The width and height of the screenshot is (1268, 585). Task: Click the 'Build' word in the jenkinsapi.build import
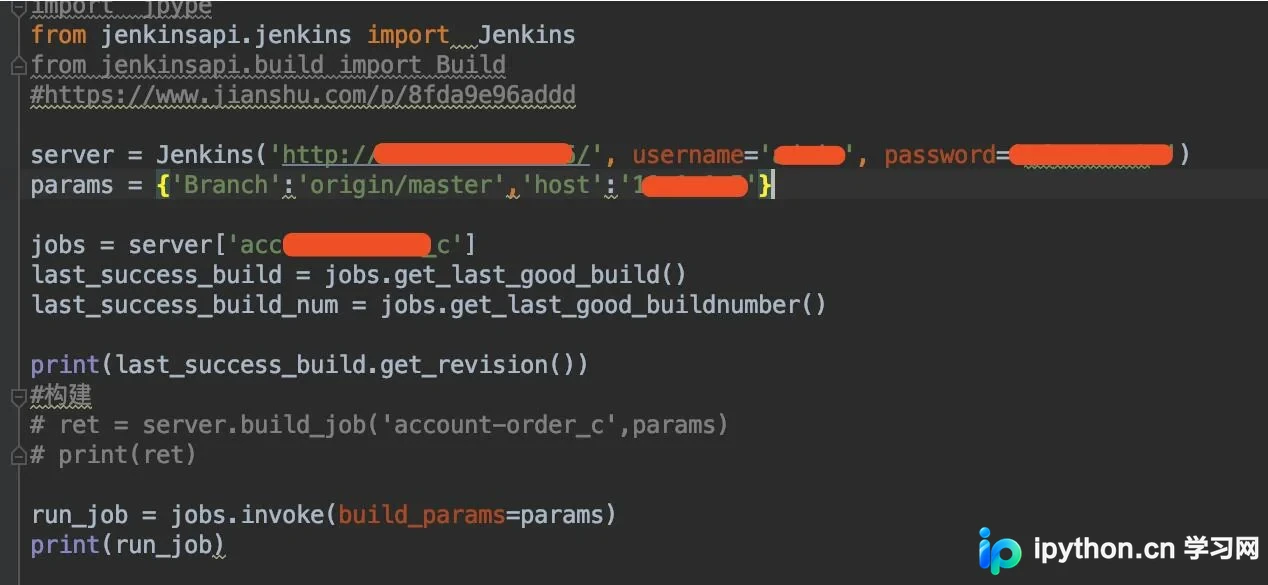(x=471, y=65)
